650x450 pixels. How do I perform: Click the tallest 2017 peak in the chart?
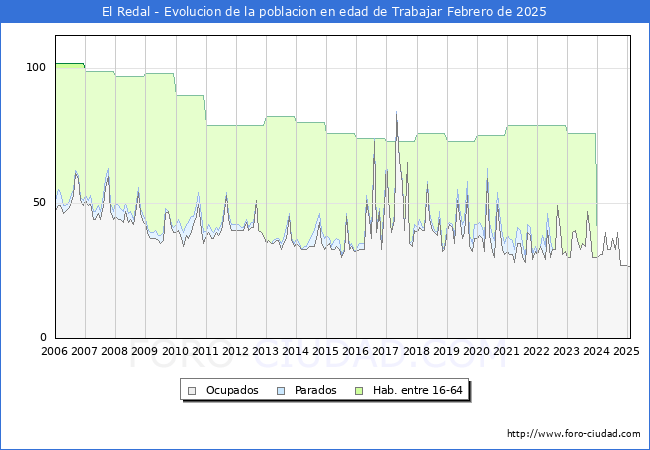tap(396, 112)
